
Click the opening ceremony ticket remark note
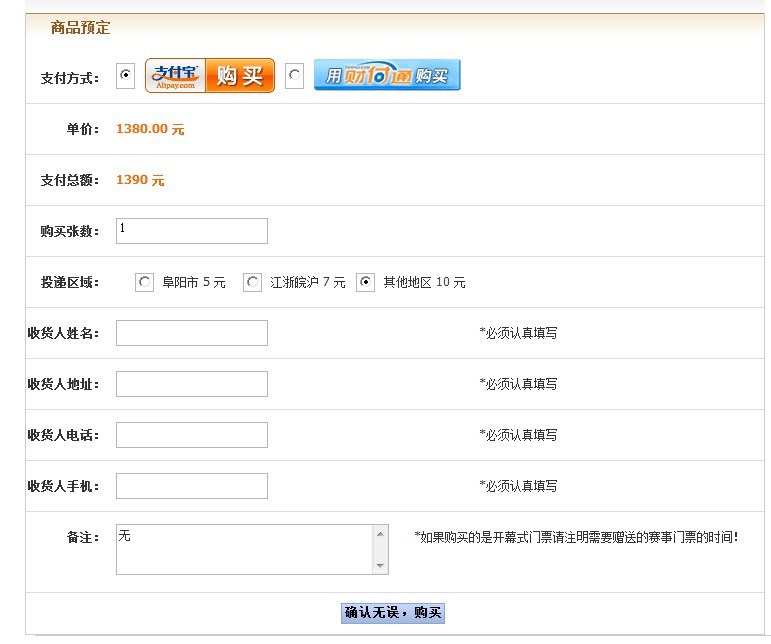pos(576,537)
